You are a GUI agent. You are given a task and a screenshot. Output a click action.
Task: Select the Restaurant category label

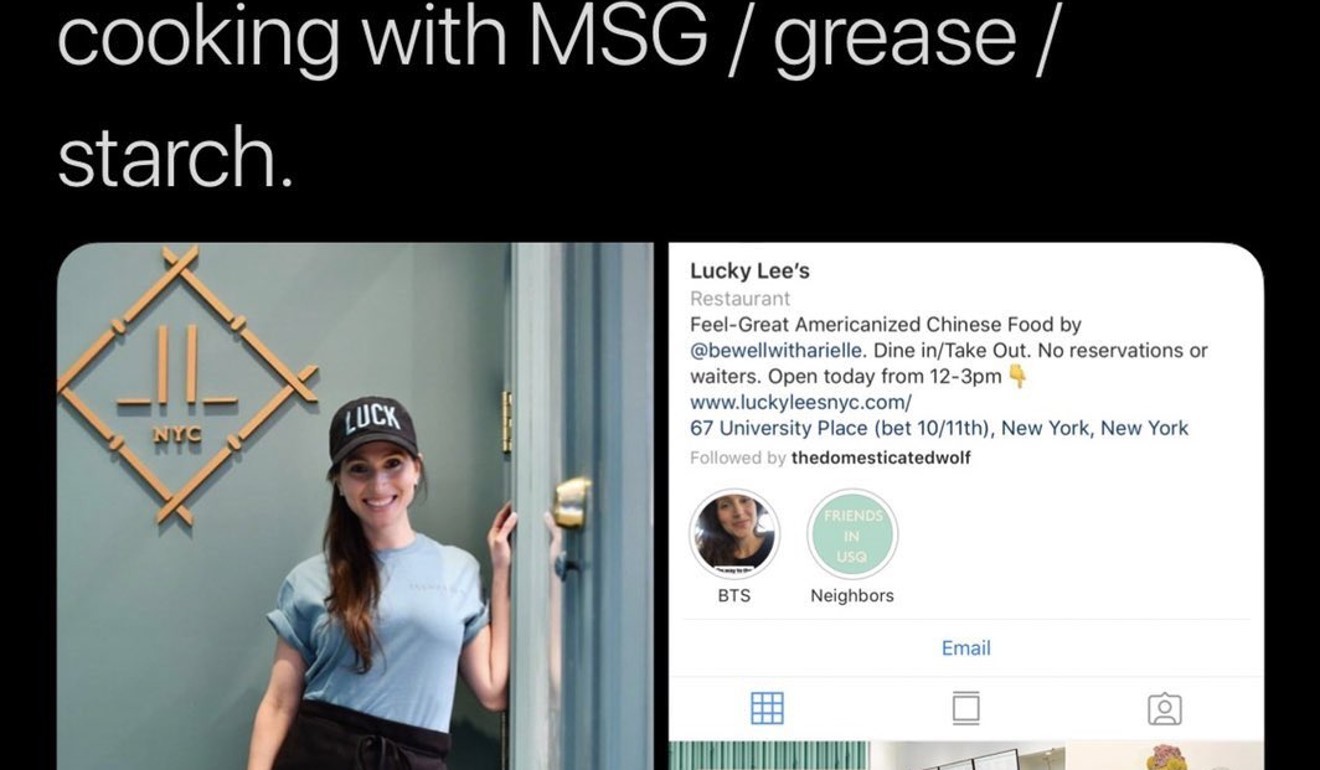click(x=740, y=298)
